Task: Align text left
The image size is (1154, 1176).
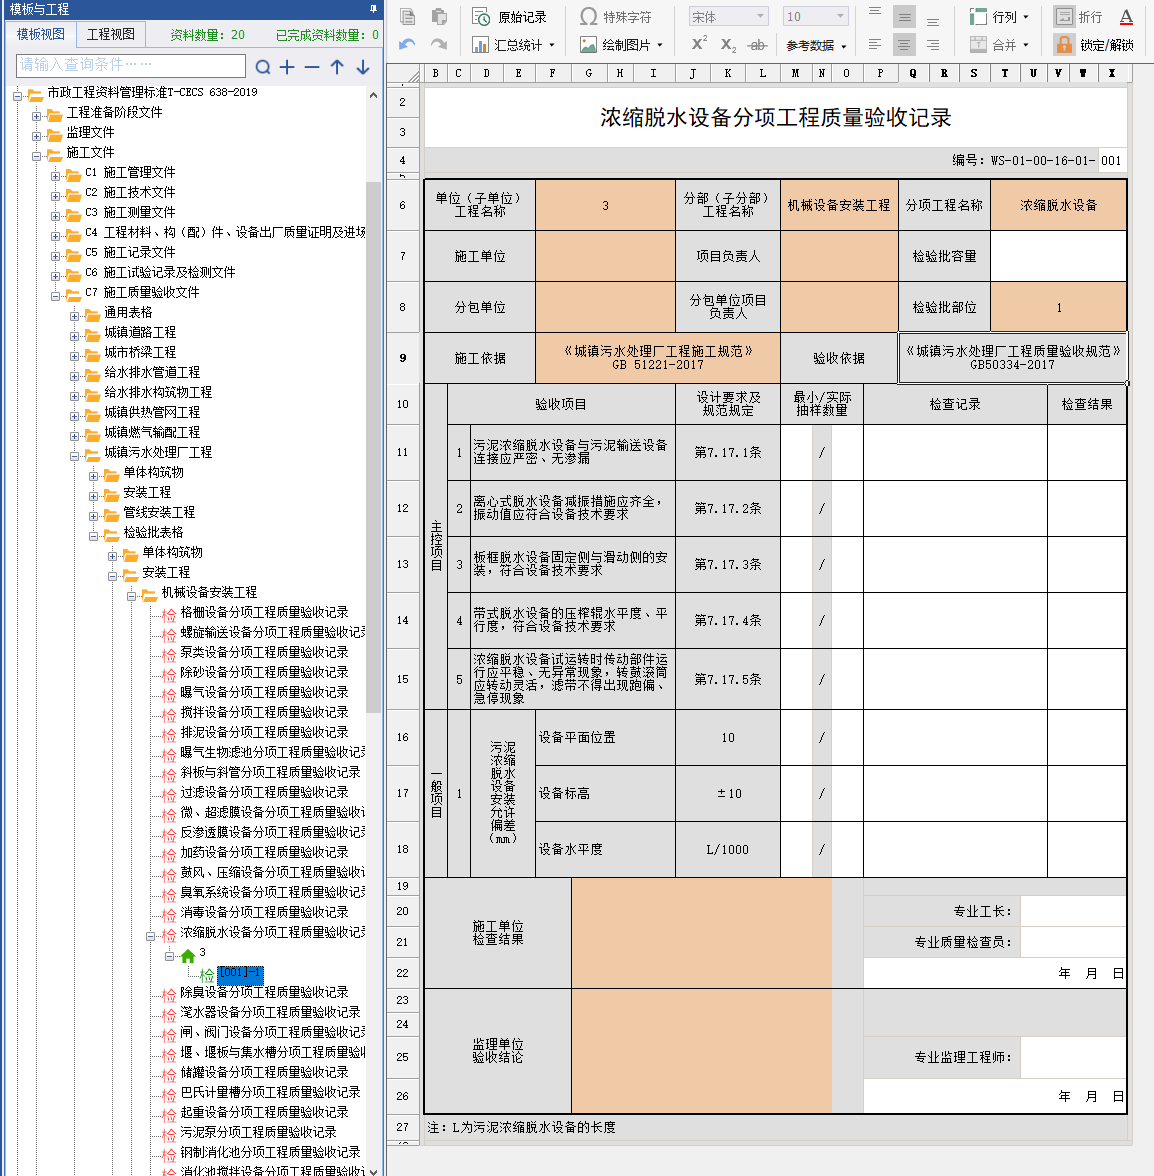Action: (x=874, y=45)
